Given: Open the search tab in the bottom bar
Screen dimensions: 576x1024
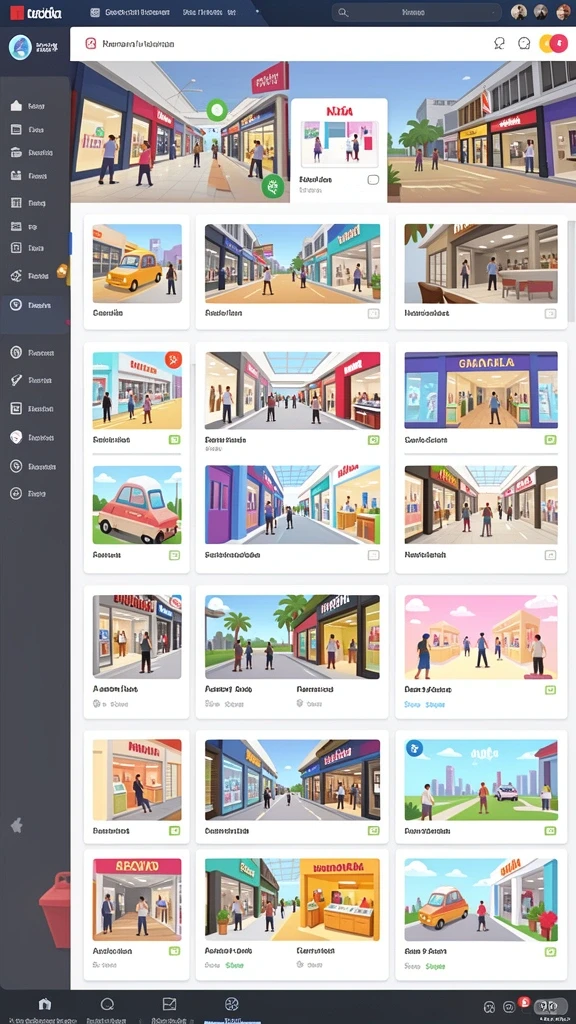Looking at the screenshot, I should click(x=107, y=1004).
